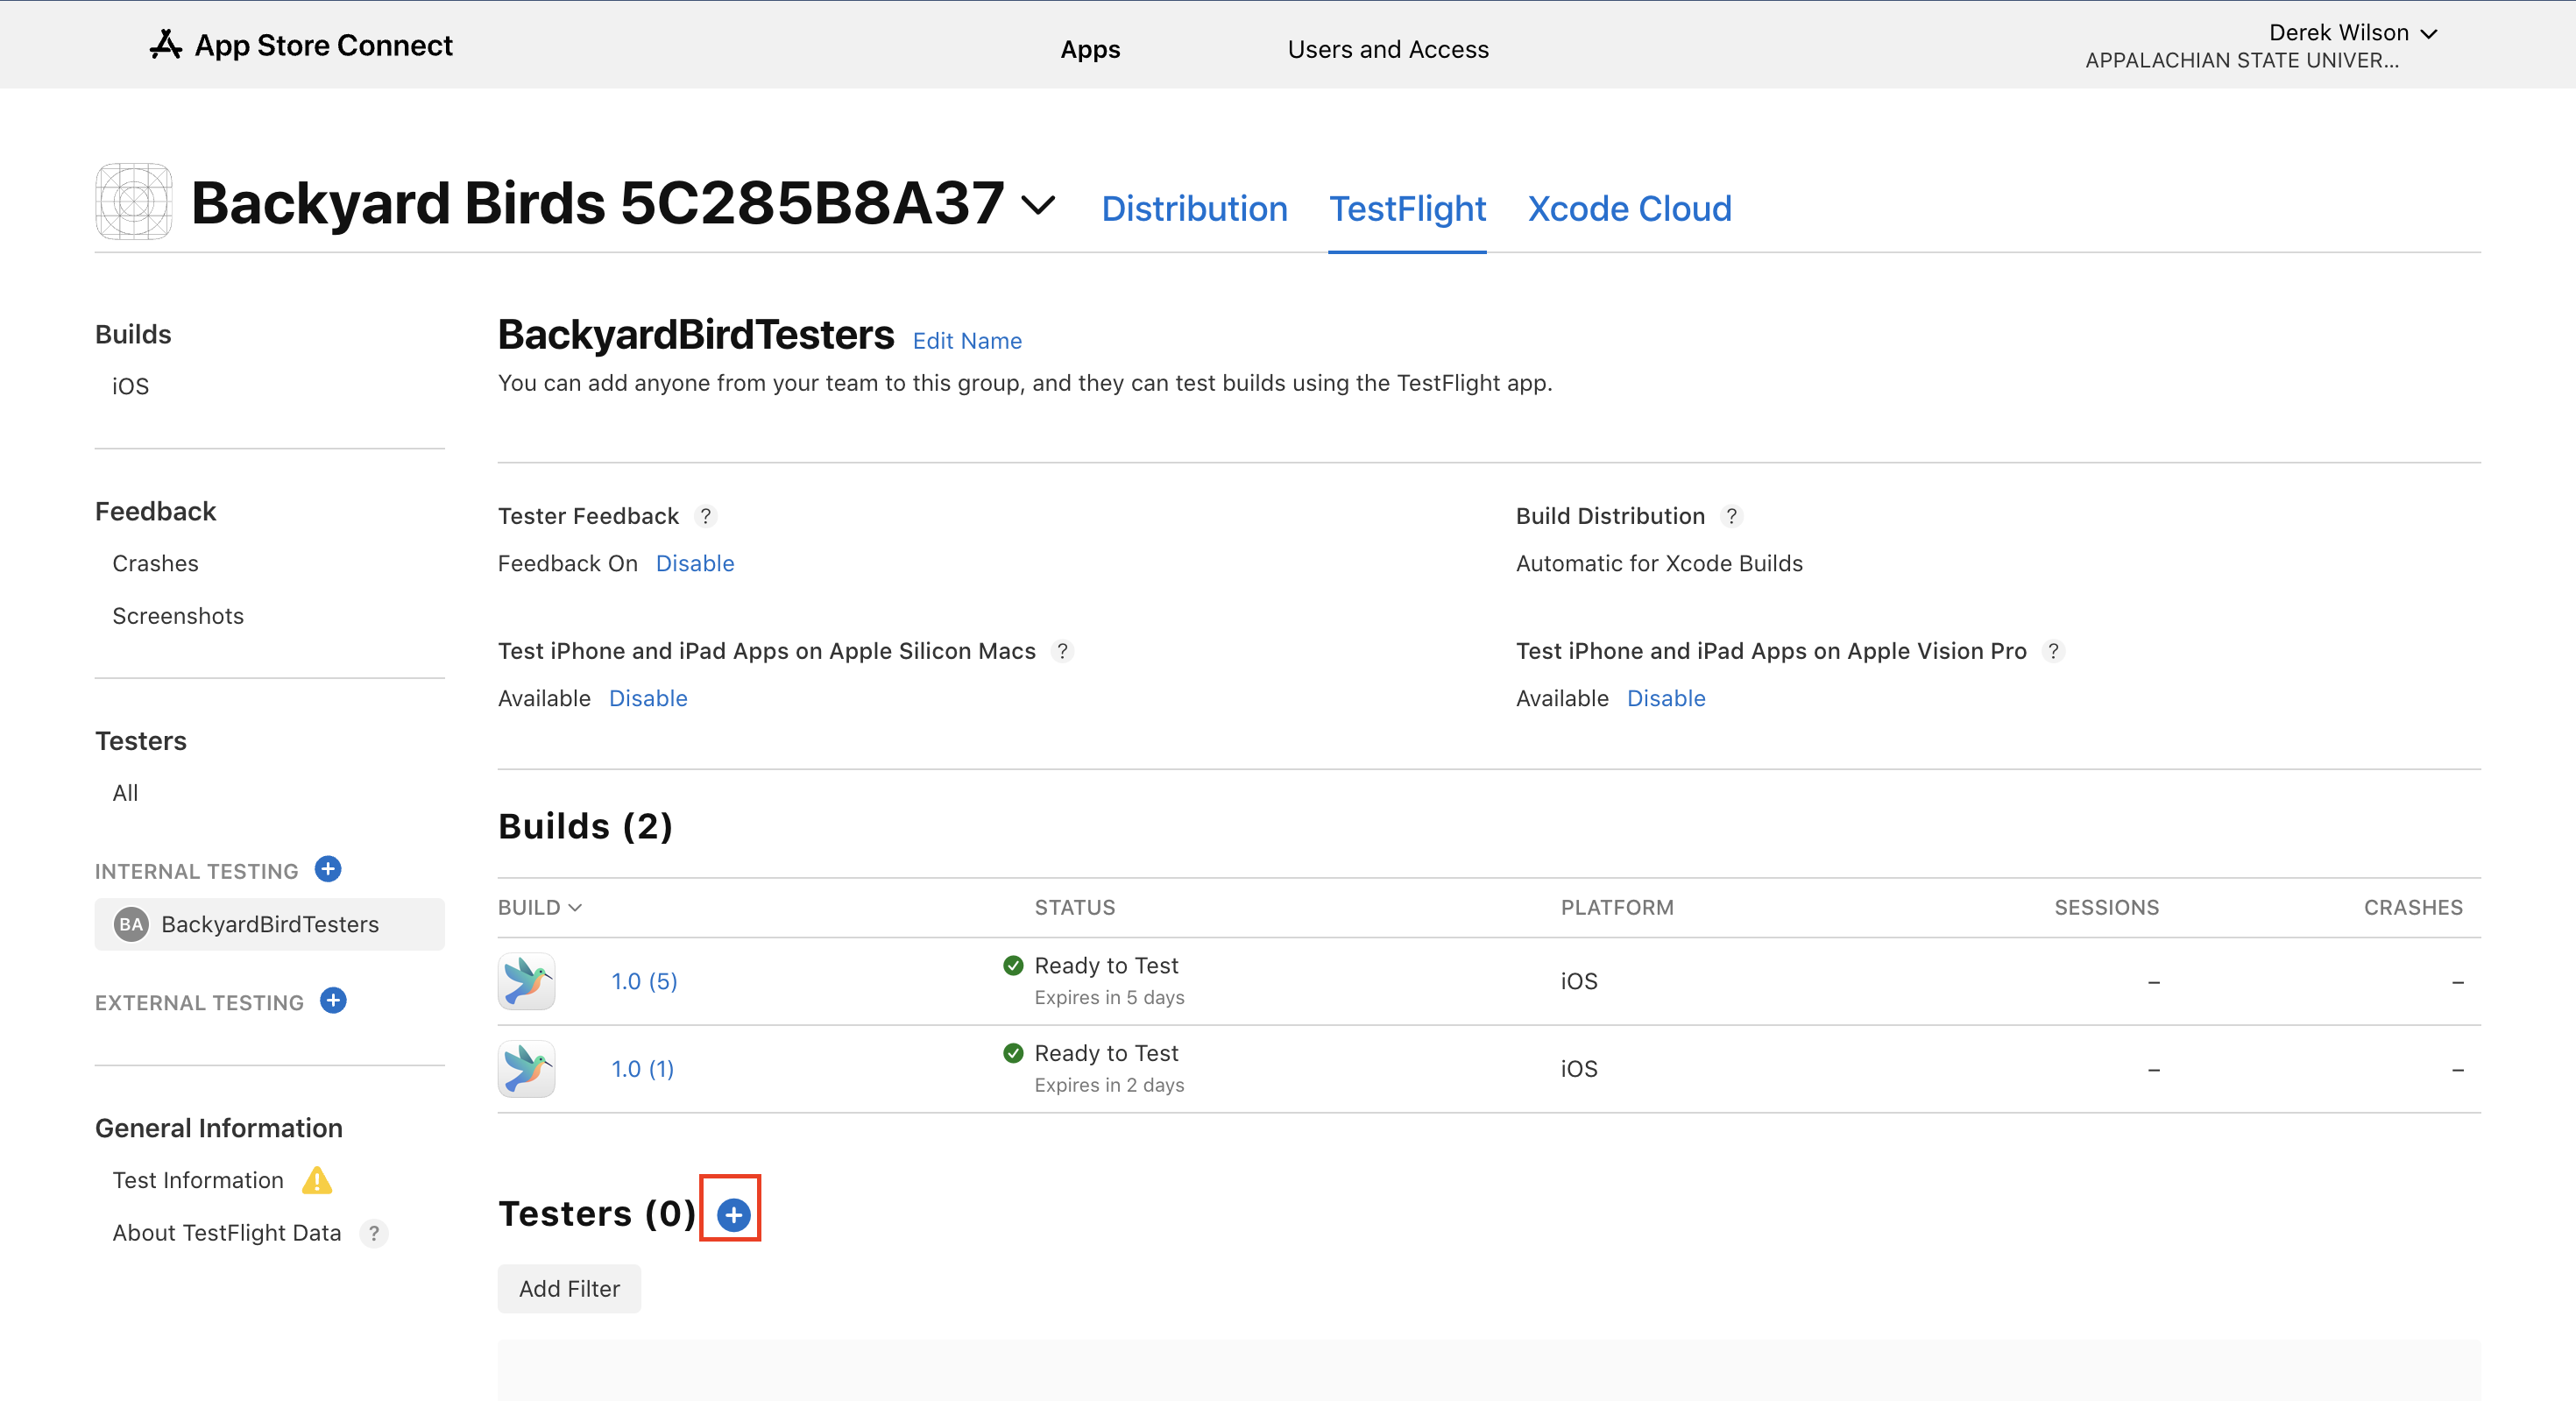
Task: Click 'Automatic for Xcode Builds' text
Action: tap(1659, 563)
